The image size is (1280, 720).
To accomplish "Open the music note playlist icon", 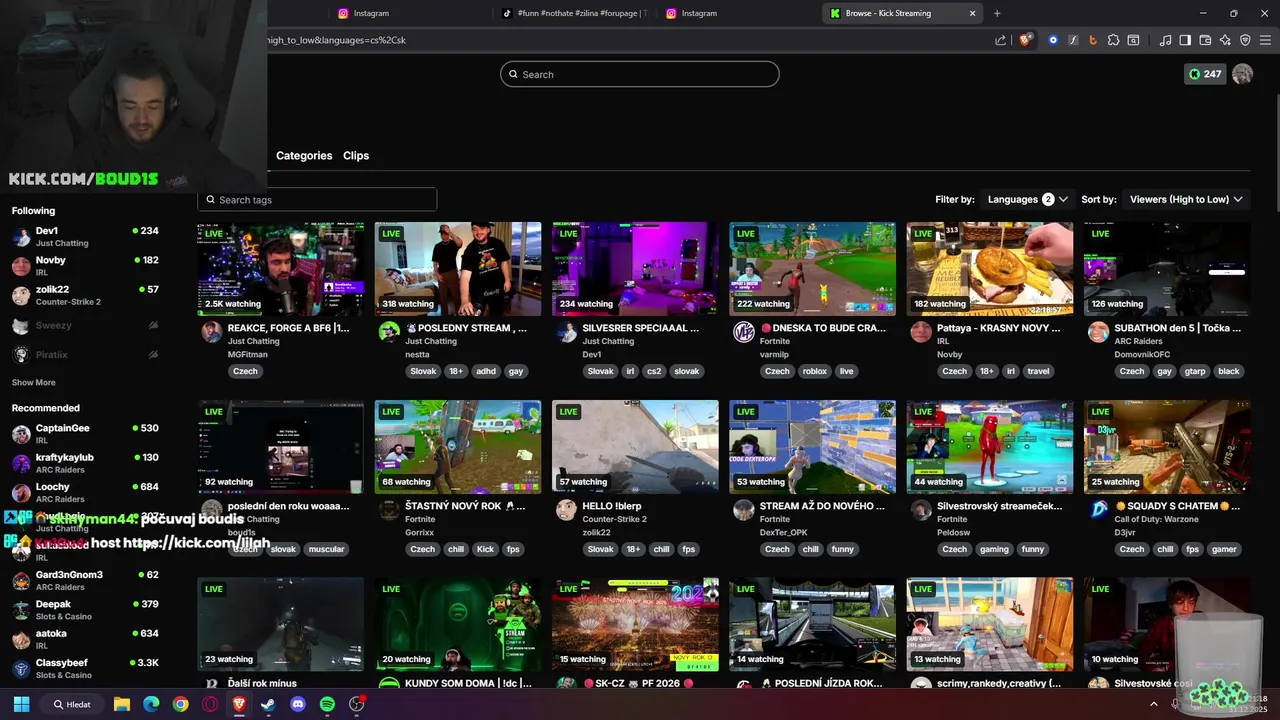I will click(1165, 40).
